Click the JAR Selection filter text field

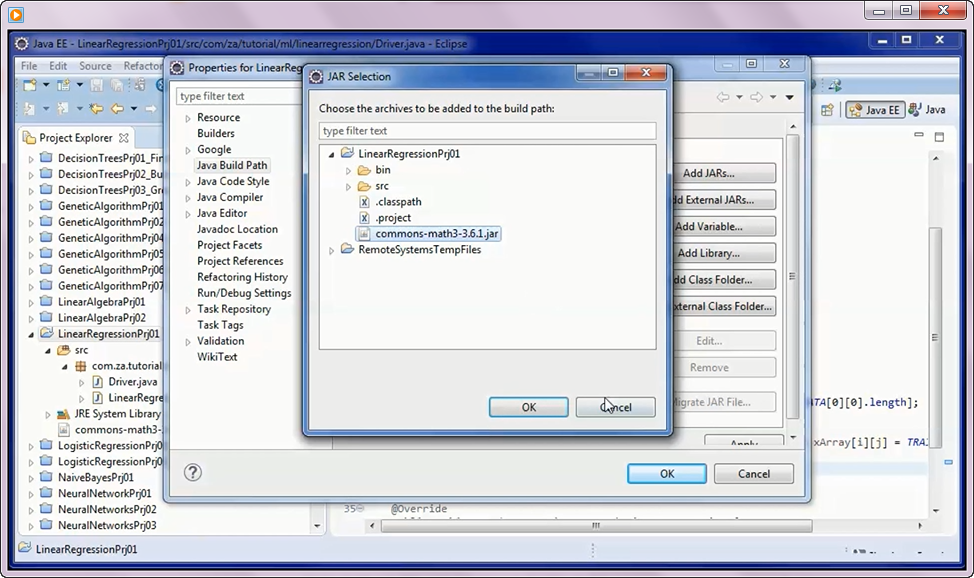[x=487, y=131]
